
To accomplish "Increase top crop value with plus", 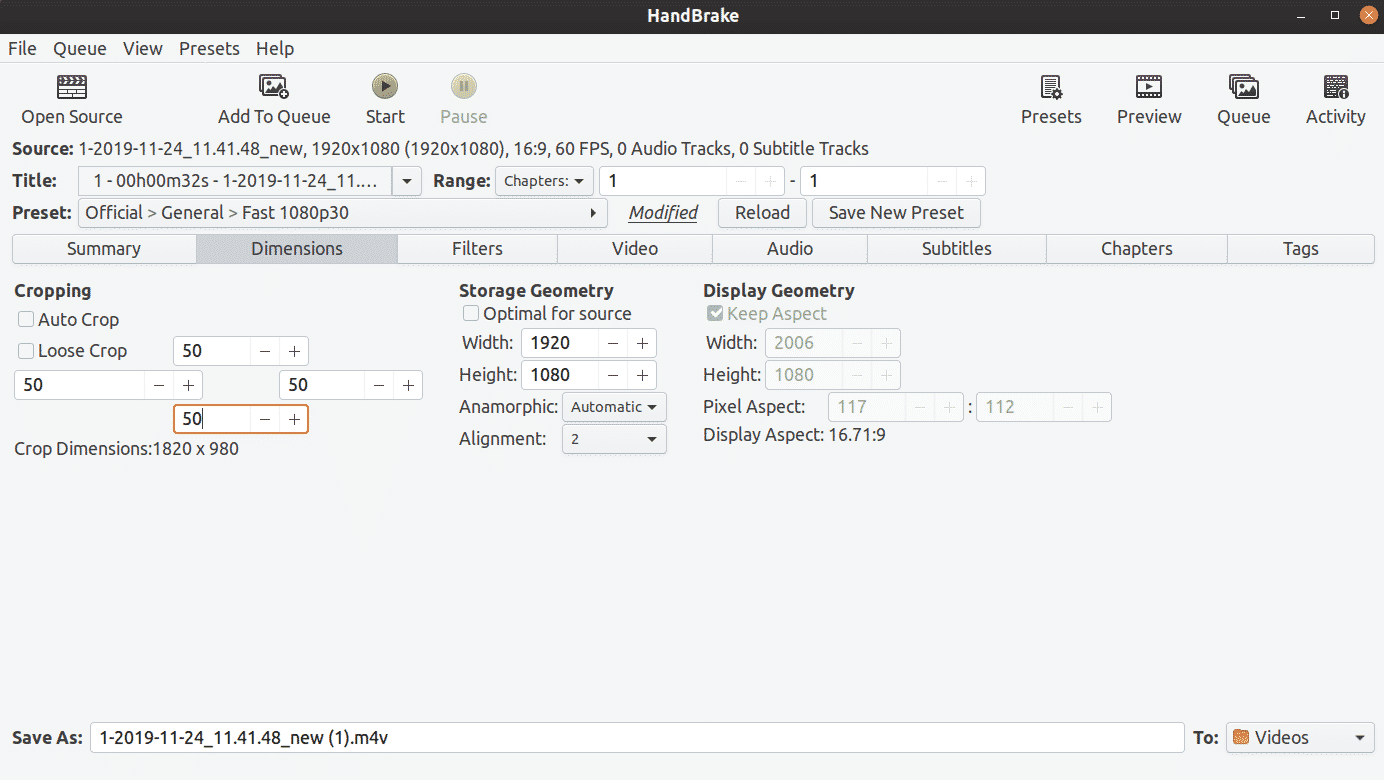I will [294, 351].
